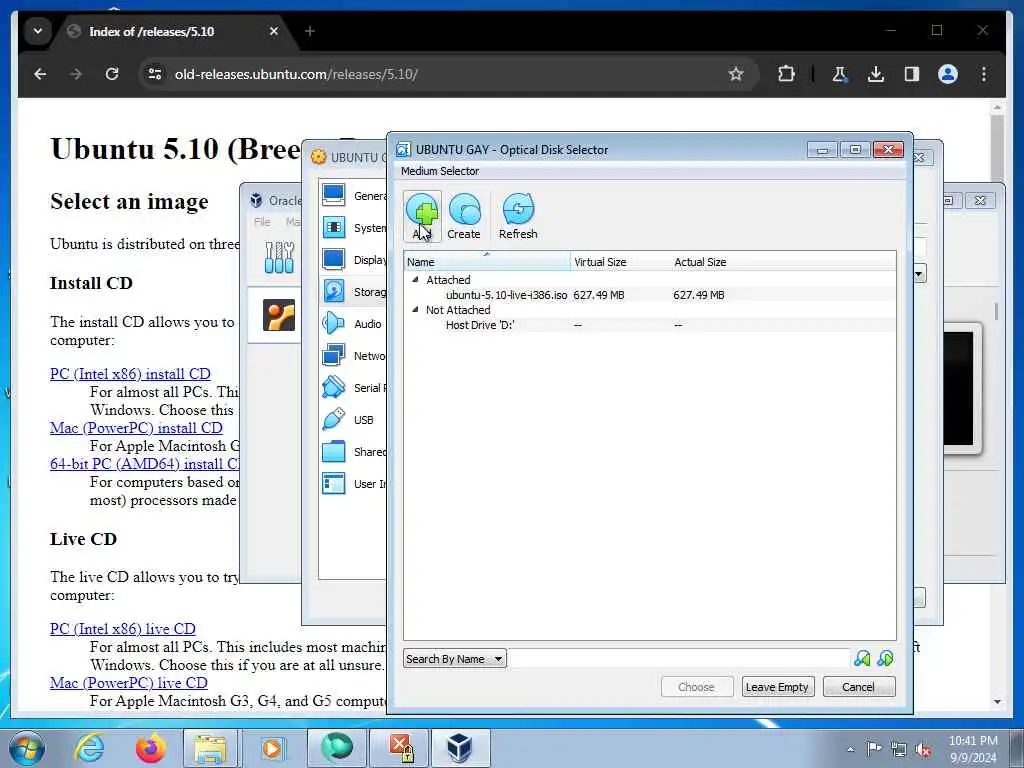Toggle Chrome side panel icon

(x=912, y=74)
